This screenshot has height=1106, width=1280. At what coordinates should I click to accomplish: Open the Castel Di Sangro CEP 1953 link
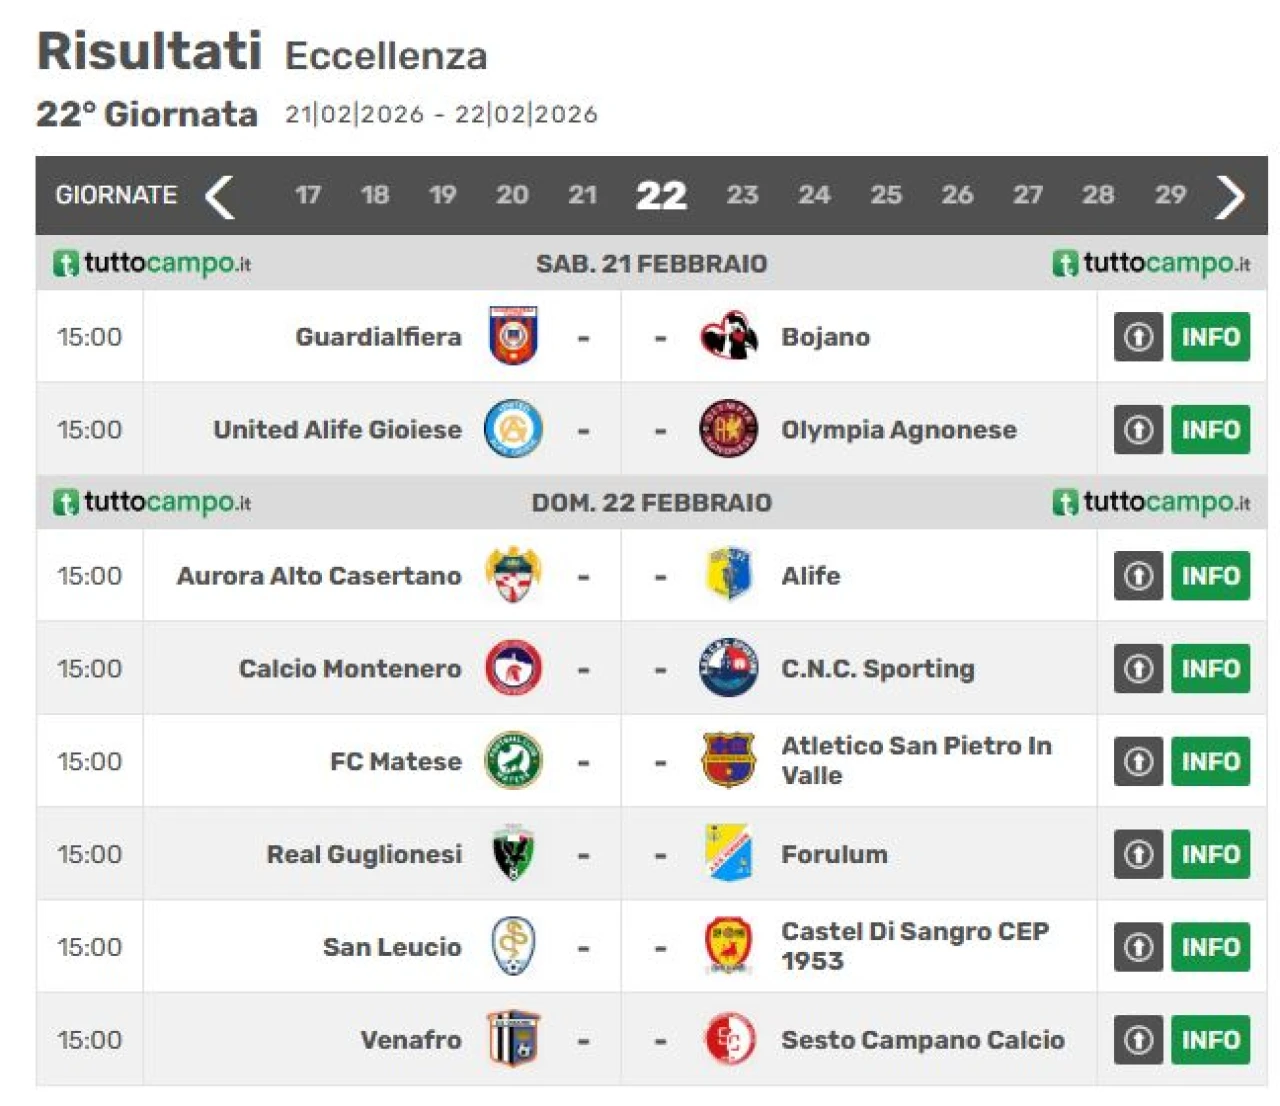(914, 946)
